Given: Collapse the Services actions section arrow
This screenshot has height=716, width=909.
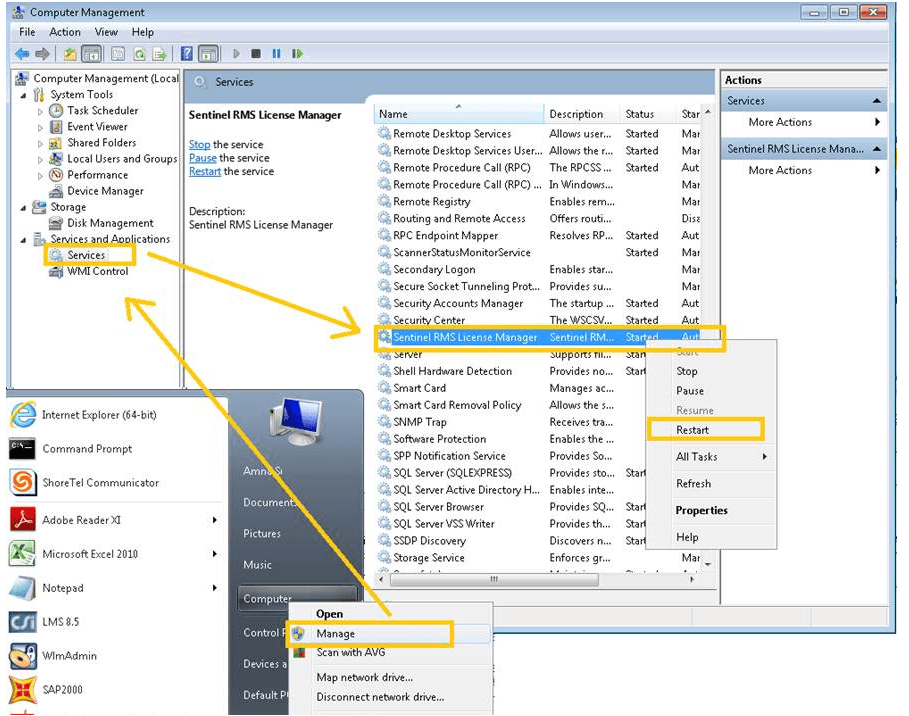Looking at the screenshot, I should pyautogui.click(x=877, y=101).
